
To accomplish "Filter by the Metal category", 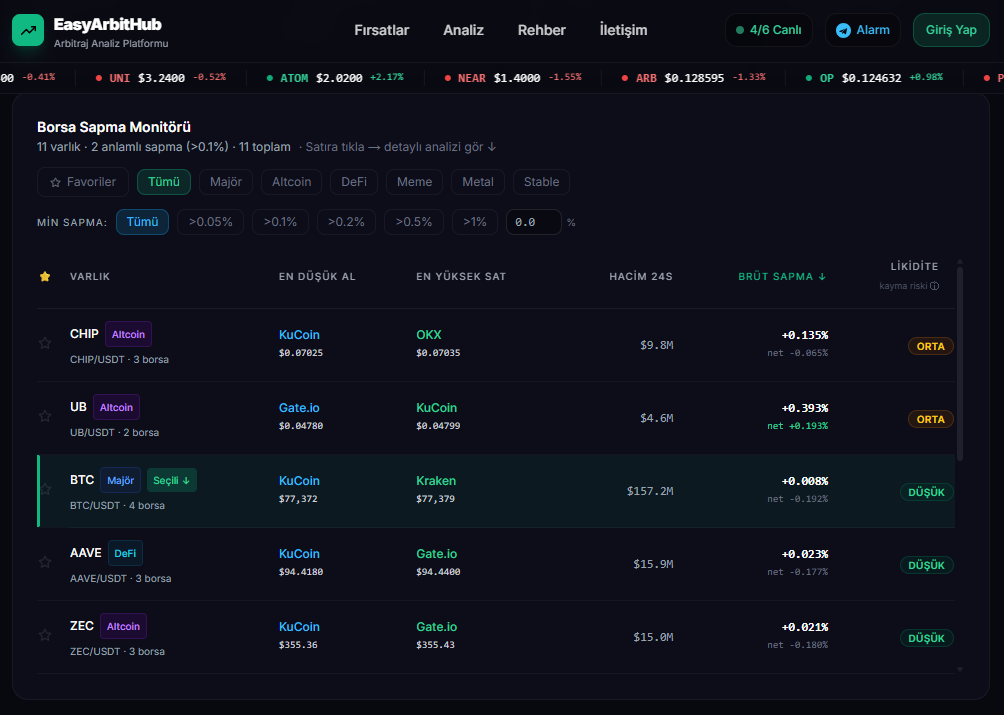I will point(478,182).
